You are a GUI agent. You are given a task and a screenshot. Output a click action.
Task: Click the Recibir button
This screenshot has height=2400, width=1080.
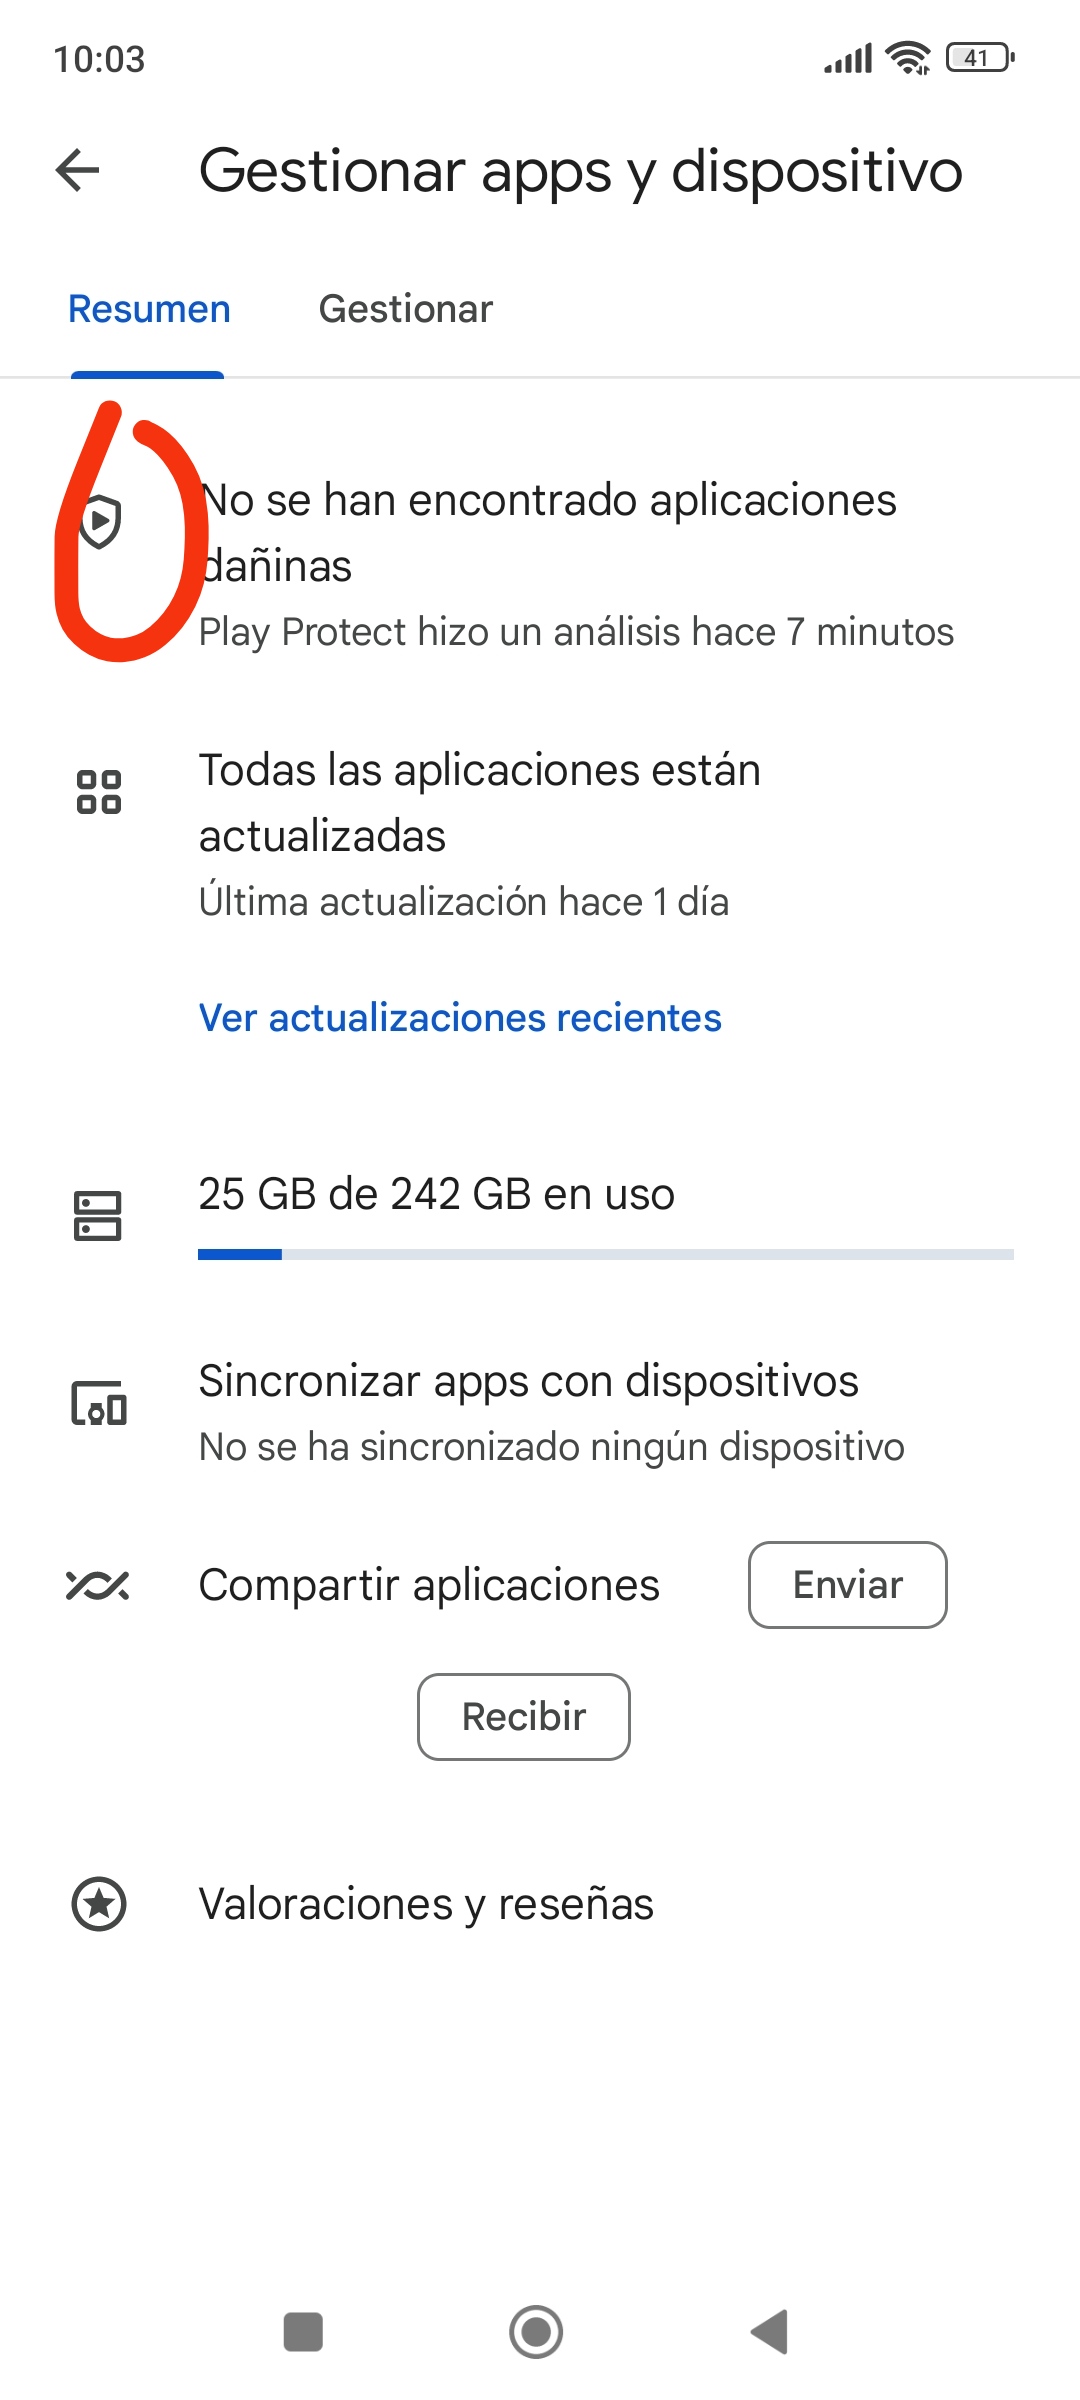[x=524, y=1717]
